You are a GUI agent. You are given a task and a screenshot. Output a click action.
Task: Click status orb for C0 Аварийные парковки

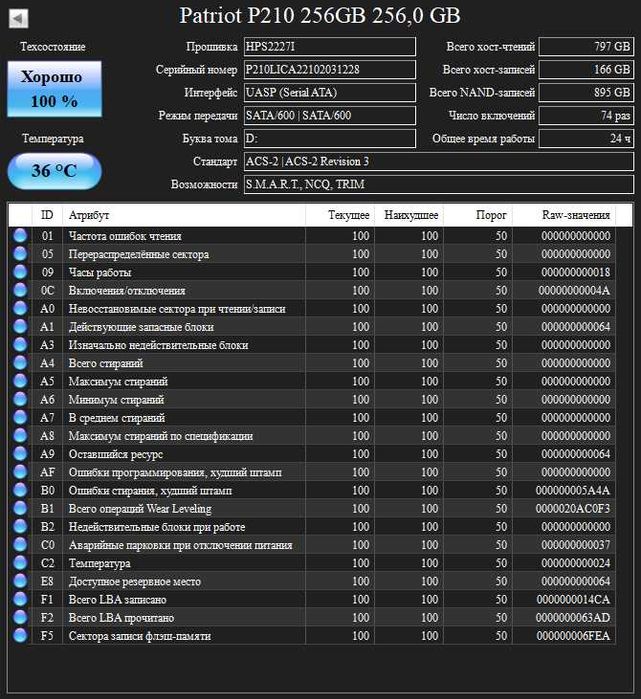click(x=20, y=545)
